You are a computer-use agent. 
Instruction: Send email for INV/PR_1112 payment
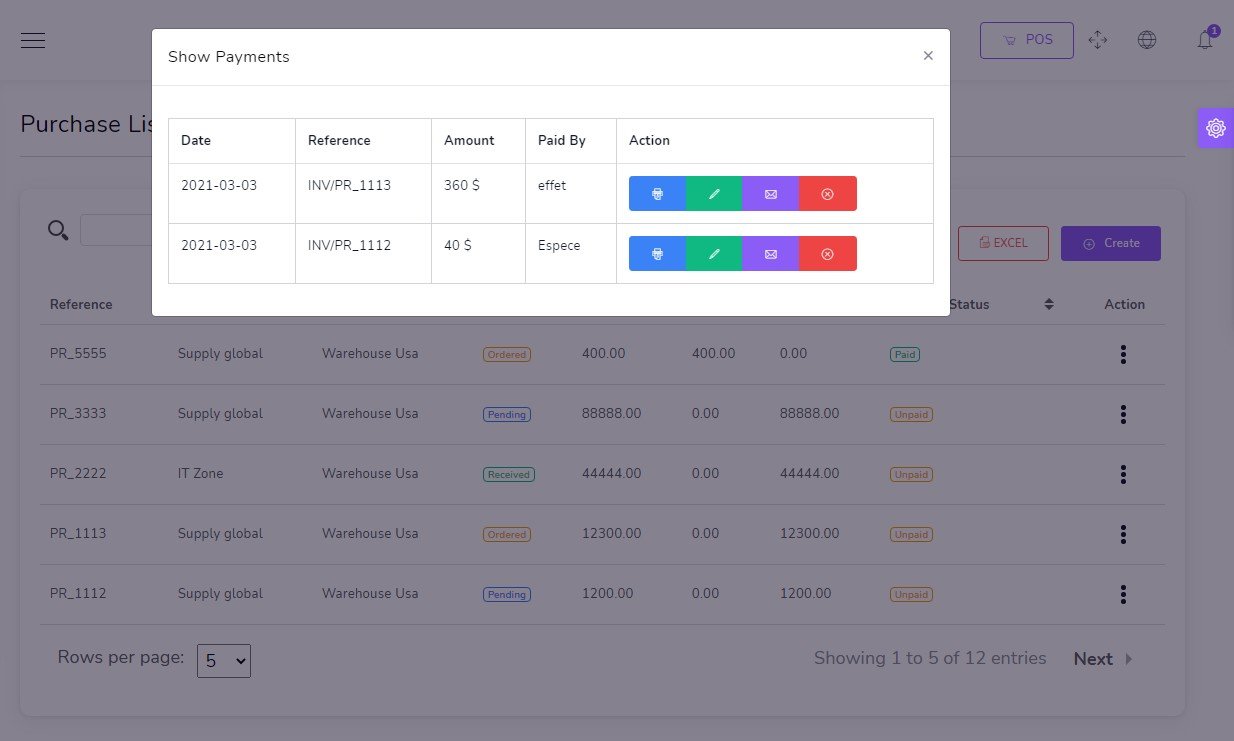click(770, 254)
